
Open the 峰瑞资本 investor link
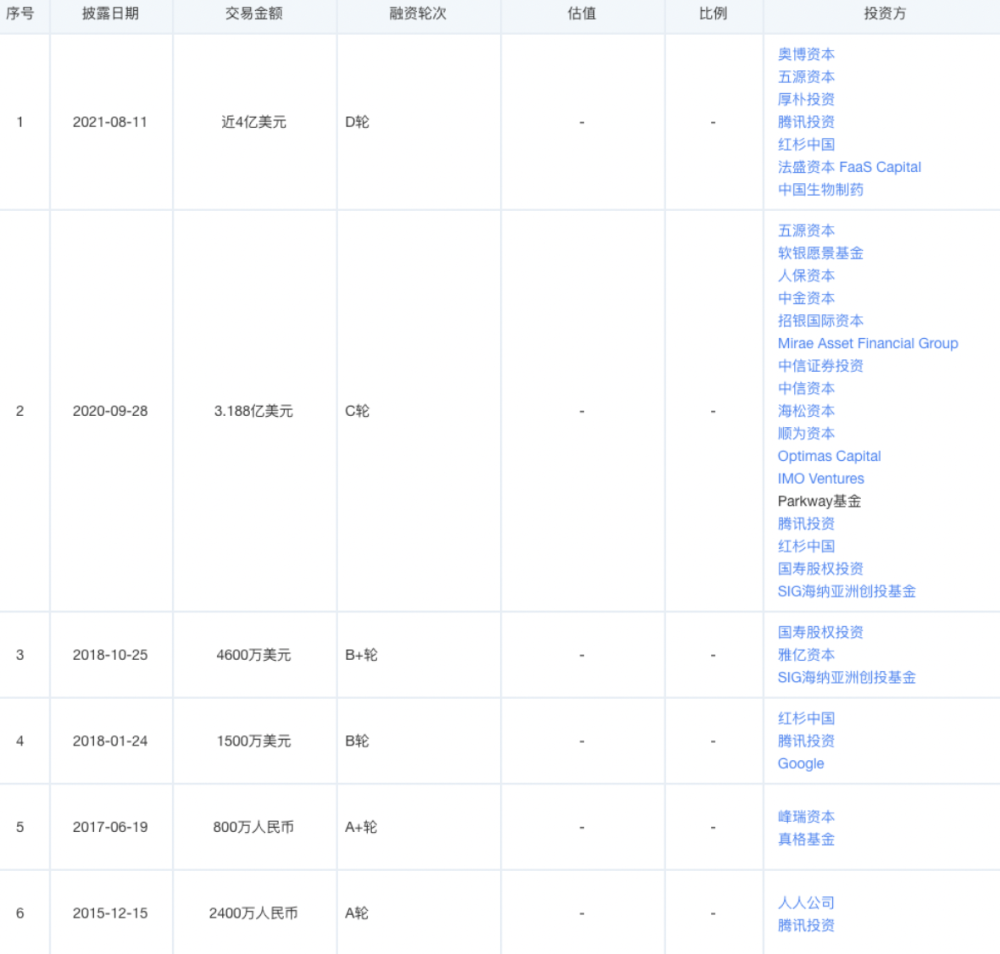(806, 817)
